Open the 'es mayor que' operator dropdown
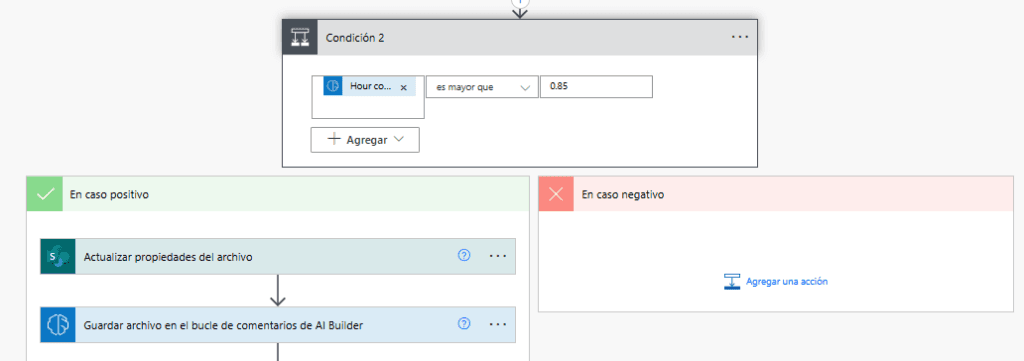The image size is (1024, 361). (482, 87)
